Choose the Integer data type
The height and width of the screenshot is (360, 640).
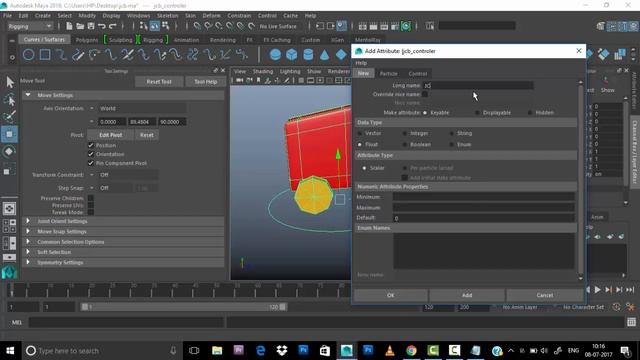coord(404,133)
